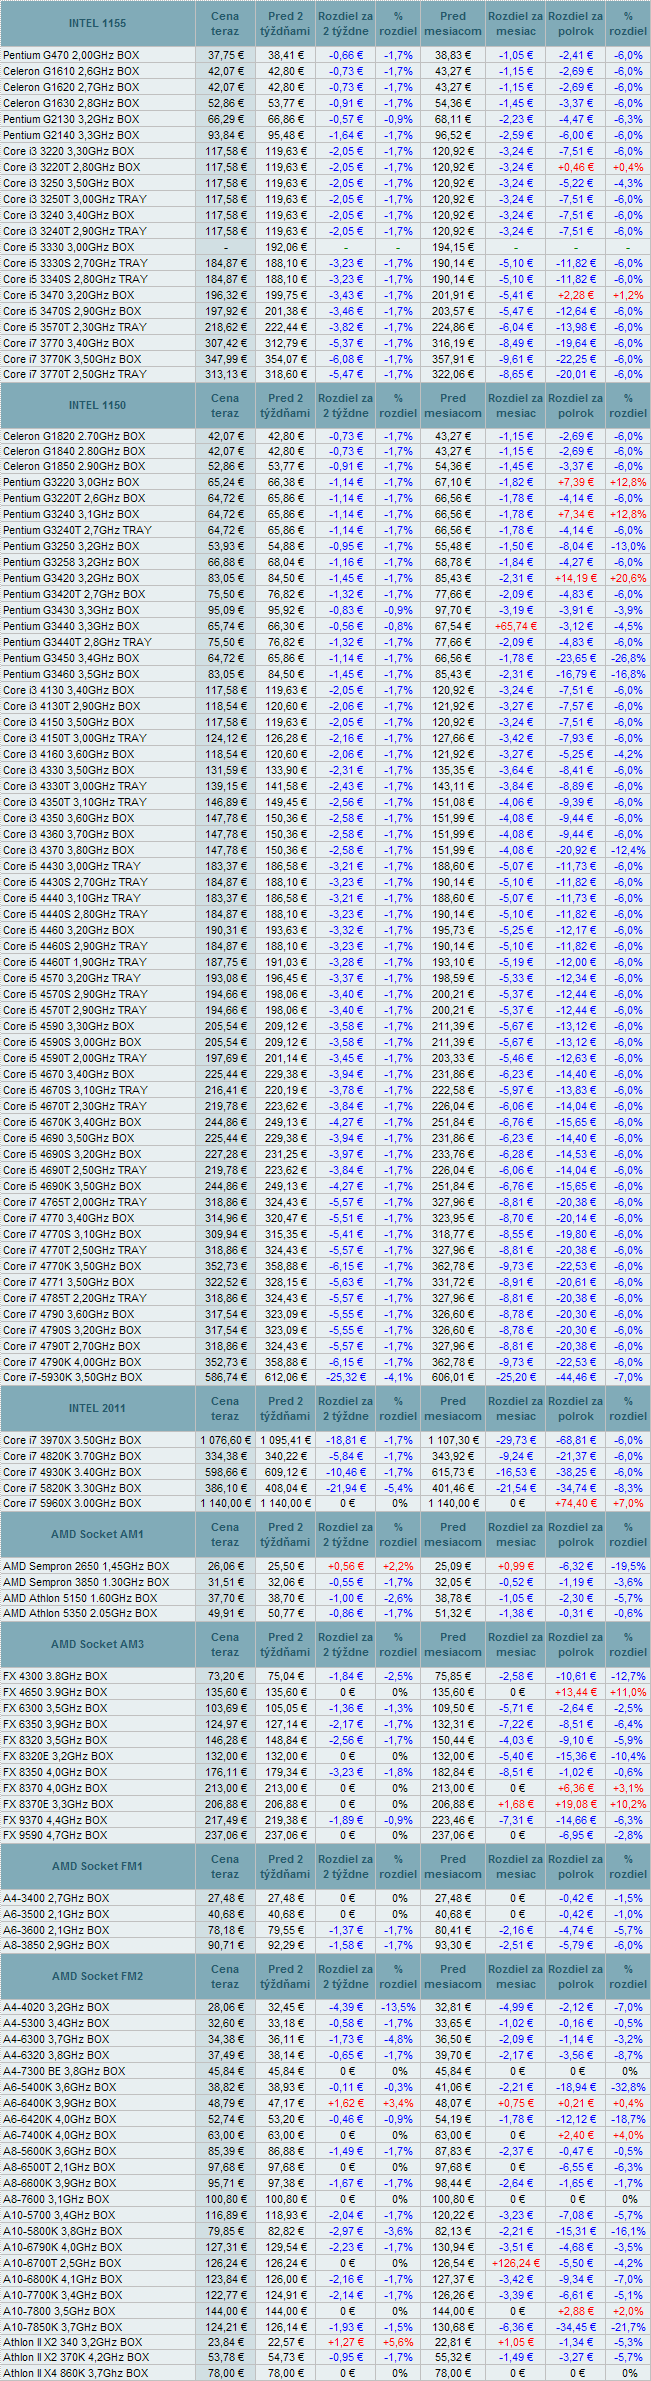Click the AMD Socket AM1 section header
The height and width of the screenshot is (2381, 651).
click(x=97, y=1534)
